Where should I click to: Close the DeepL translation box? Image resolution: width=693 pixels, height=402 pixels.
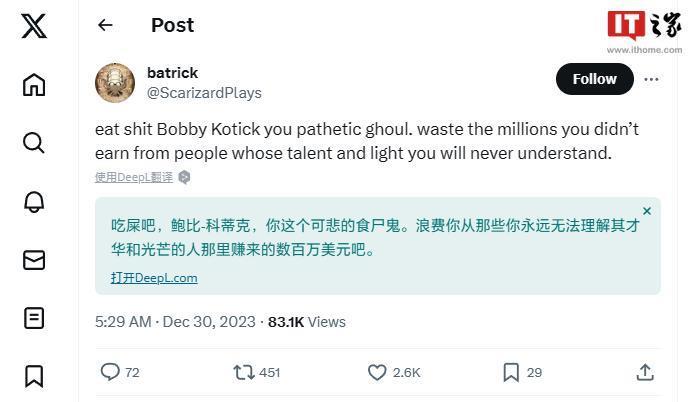[647, 211]
